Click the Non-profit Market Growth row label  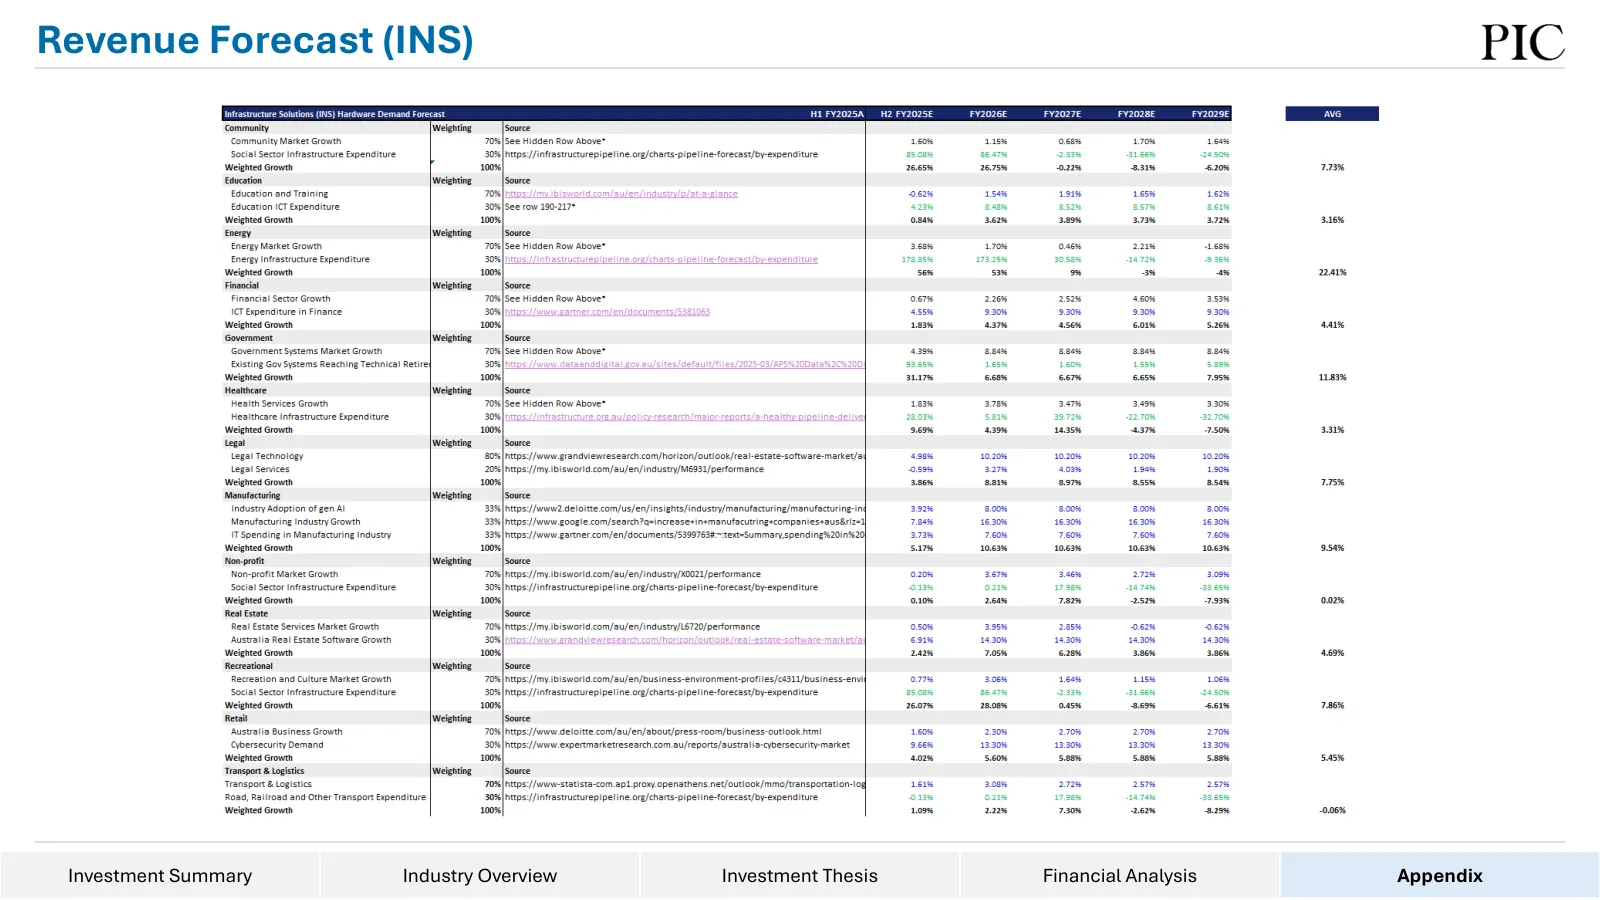pyautogui.click(x=284, y=574)
